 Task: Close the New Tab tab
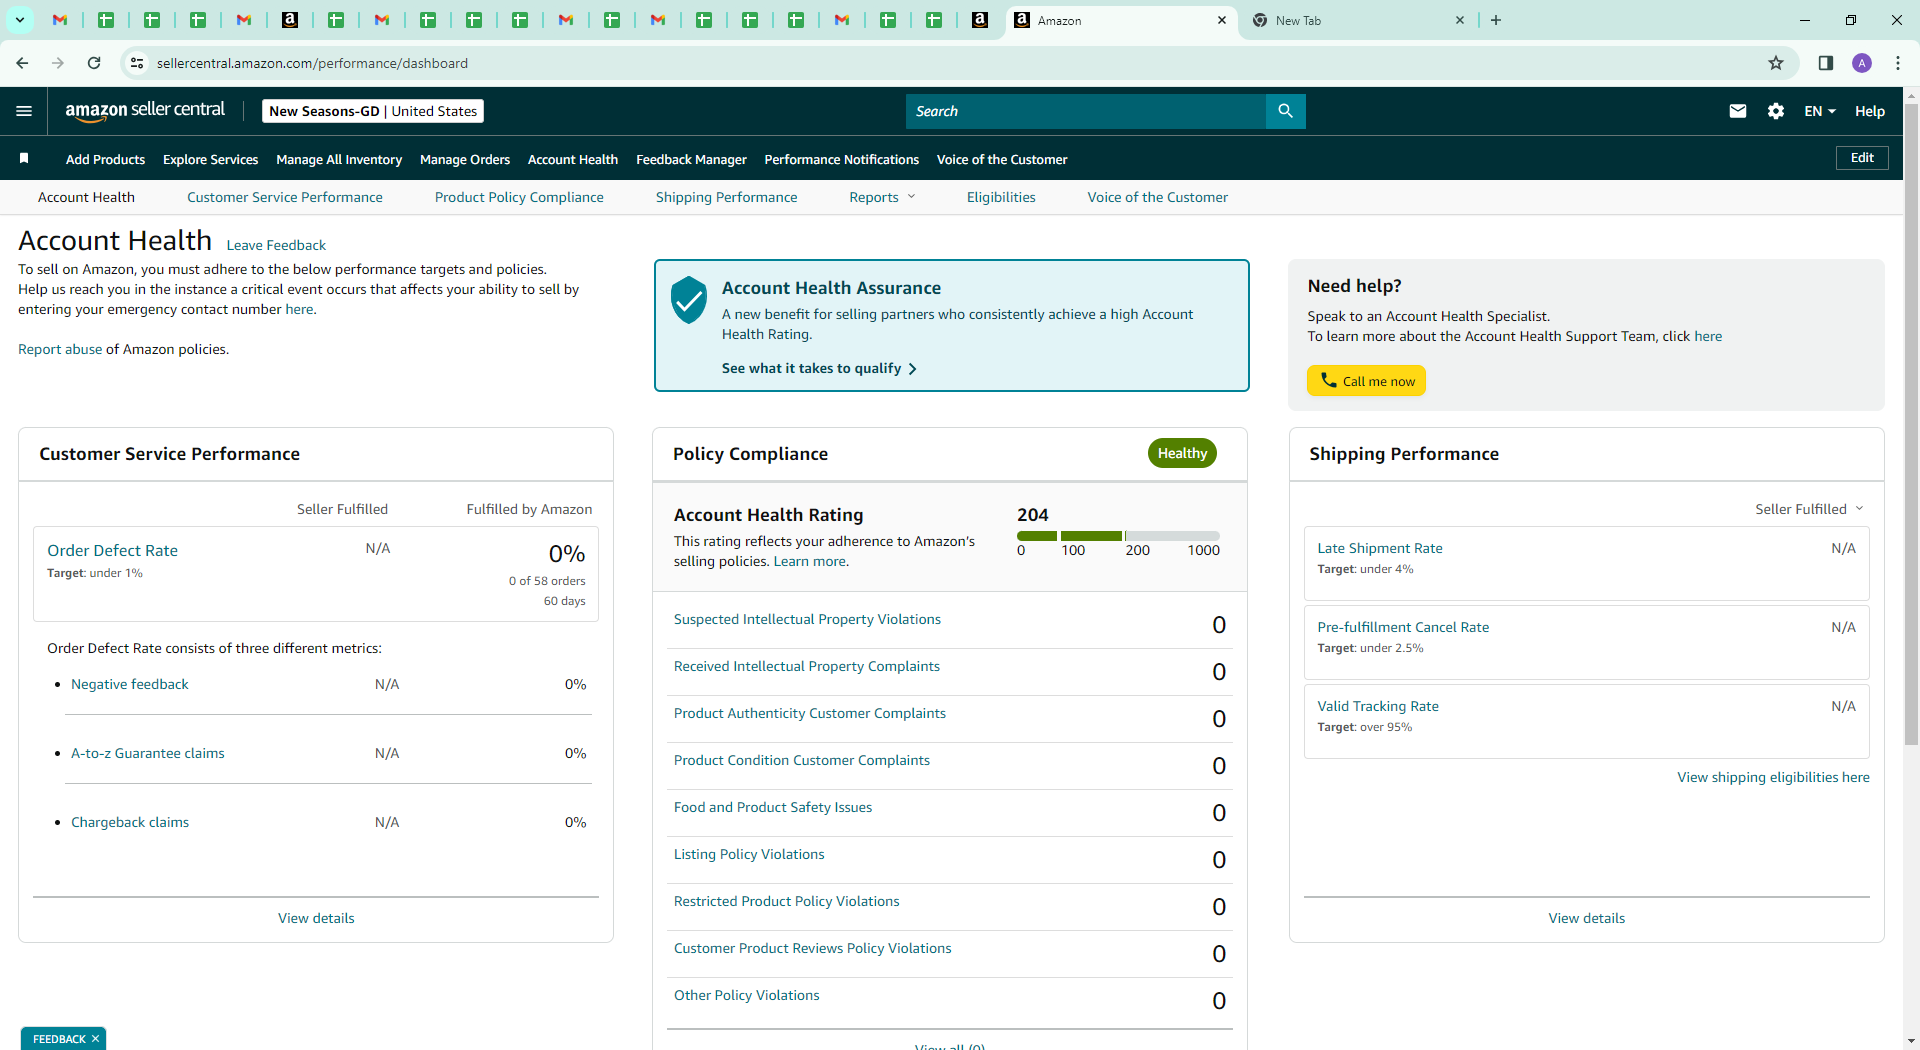point(1459,20)
